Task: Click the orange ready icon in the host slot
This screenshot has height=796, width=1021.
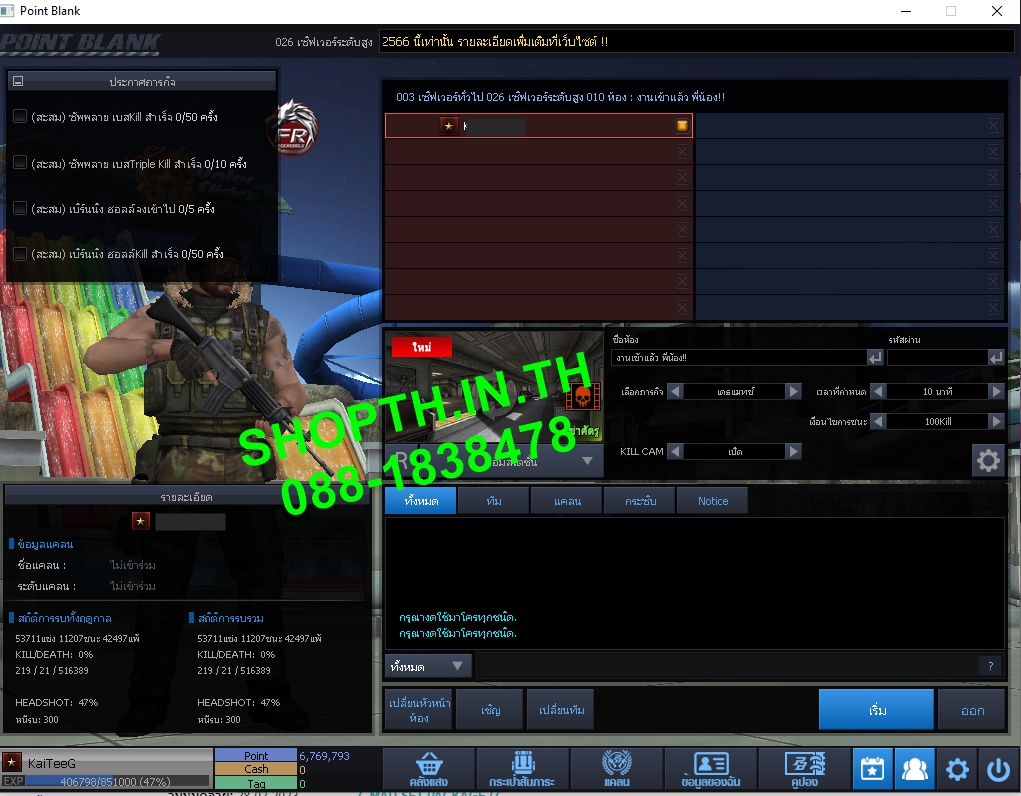Action: click(682, 126)
